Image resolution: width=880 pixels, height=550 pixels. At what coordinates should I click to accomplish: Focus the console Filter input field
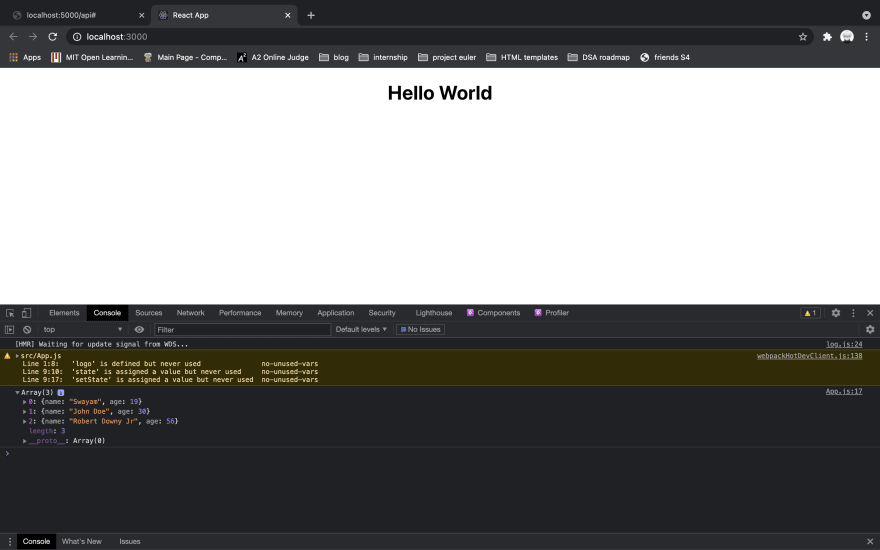pyautogui.click(x=242, y=329)
